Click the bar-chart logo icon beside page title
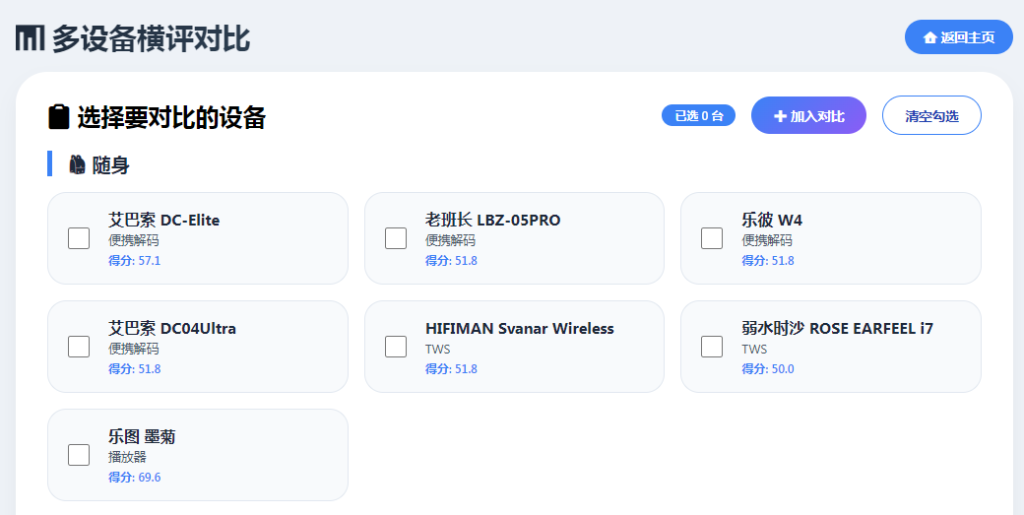Viewport: 1024px width, 515px height. click(30, 39)
